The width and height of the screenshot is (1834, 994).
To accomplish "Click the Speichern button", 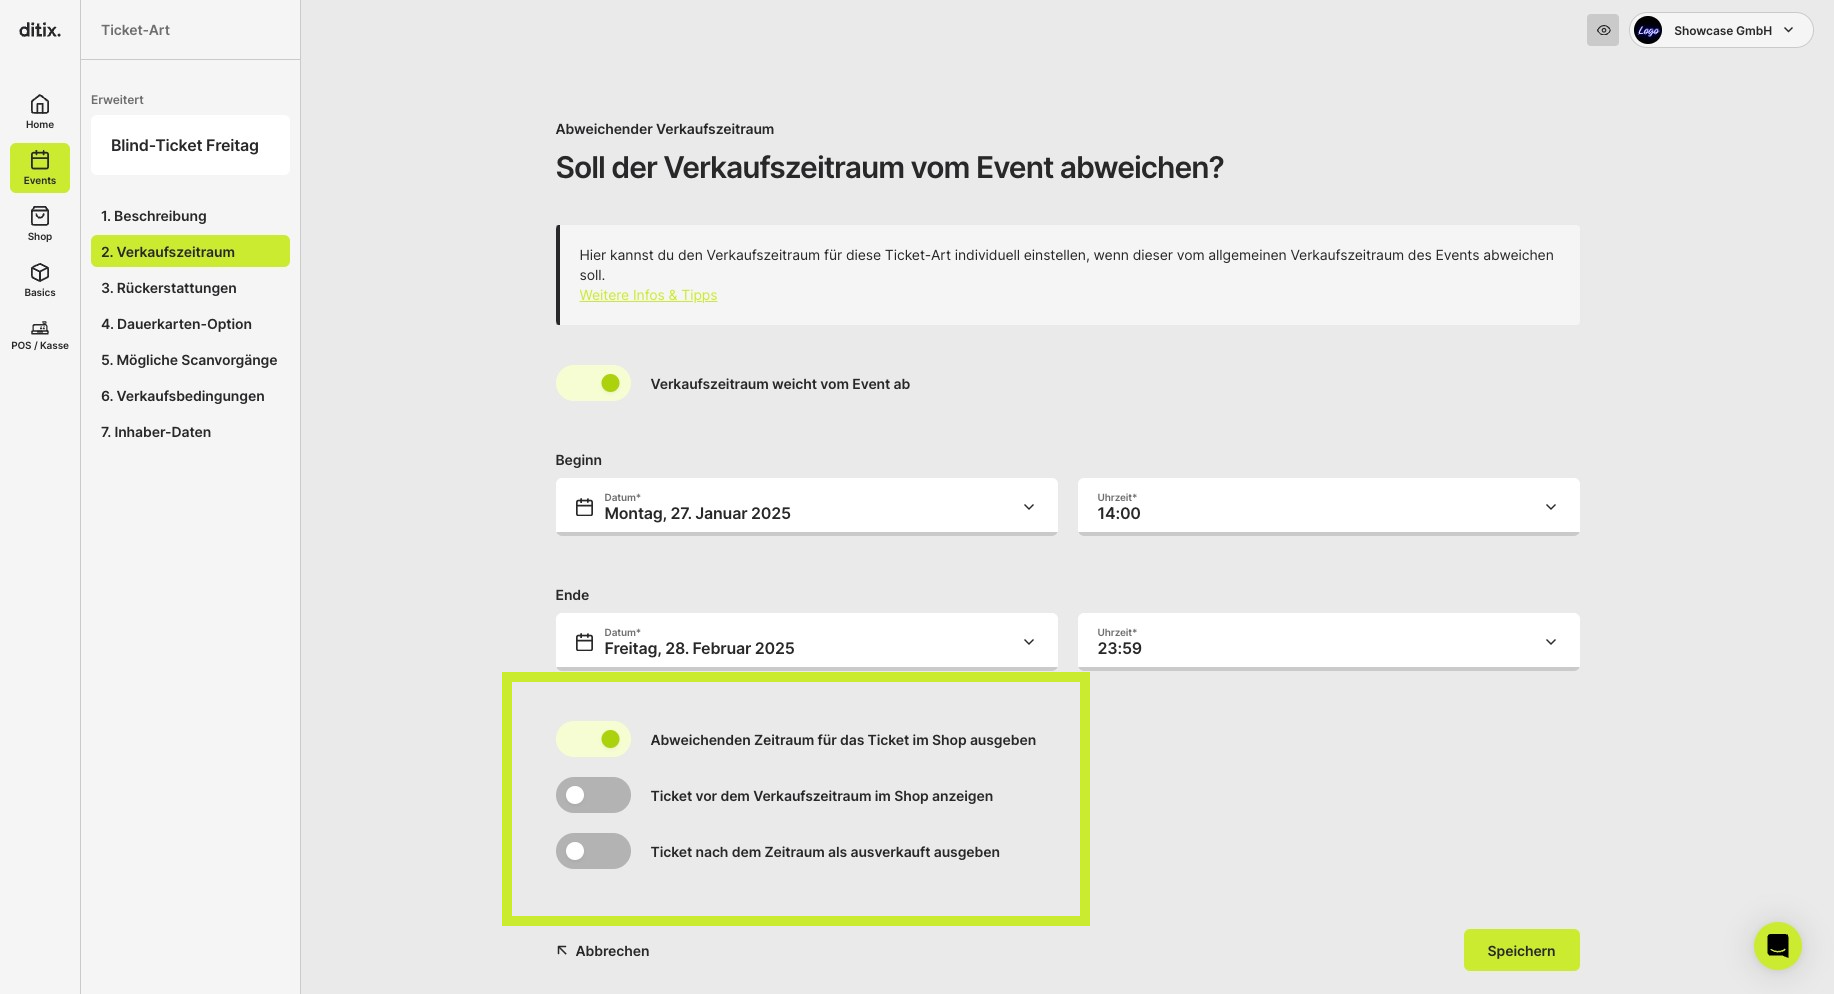I will [x=1521, y=950].
